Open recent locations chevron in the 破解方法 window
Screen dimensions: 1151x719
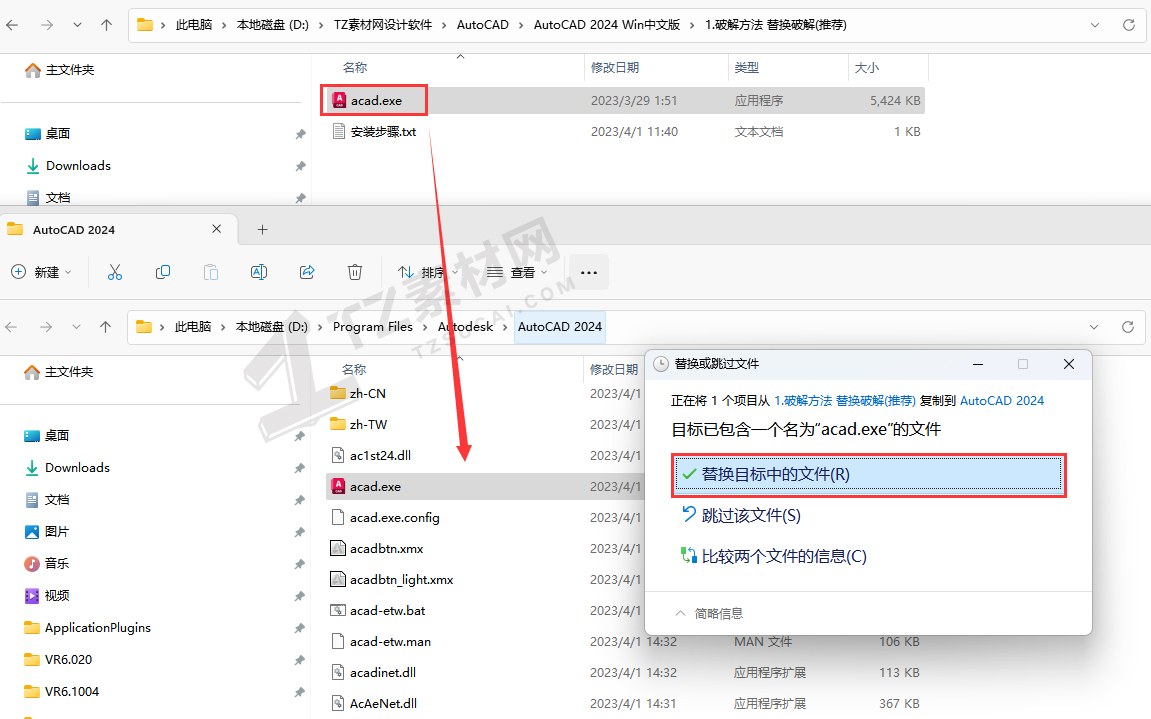pos(77,25)
